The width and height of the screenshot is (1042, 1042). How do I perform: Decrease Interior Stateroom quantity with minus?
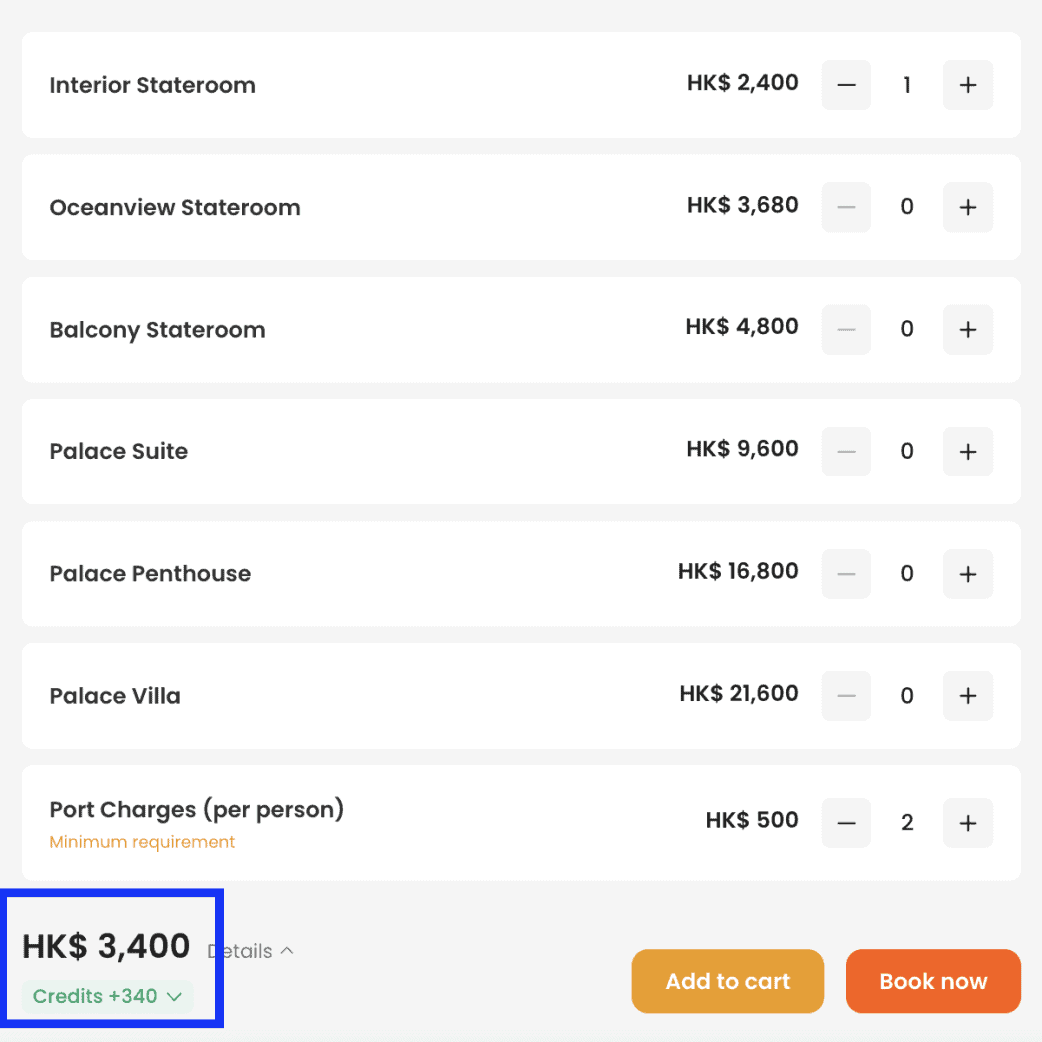coord(846,85)
